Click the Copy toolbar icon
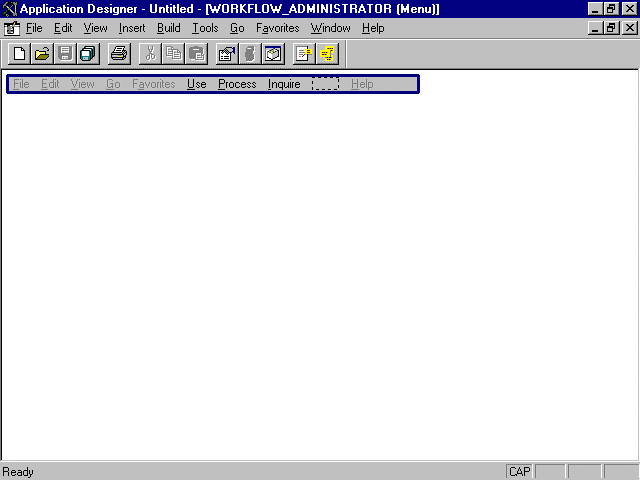The width and height of the screenshot is (640, 480). (x=173, y=54)
